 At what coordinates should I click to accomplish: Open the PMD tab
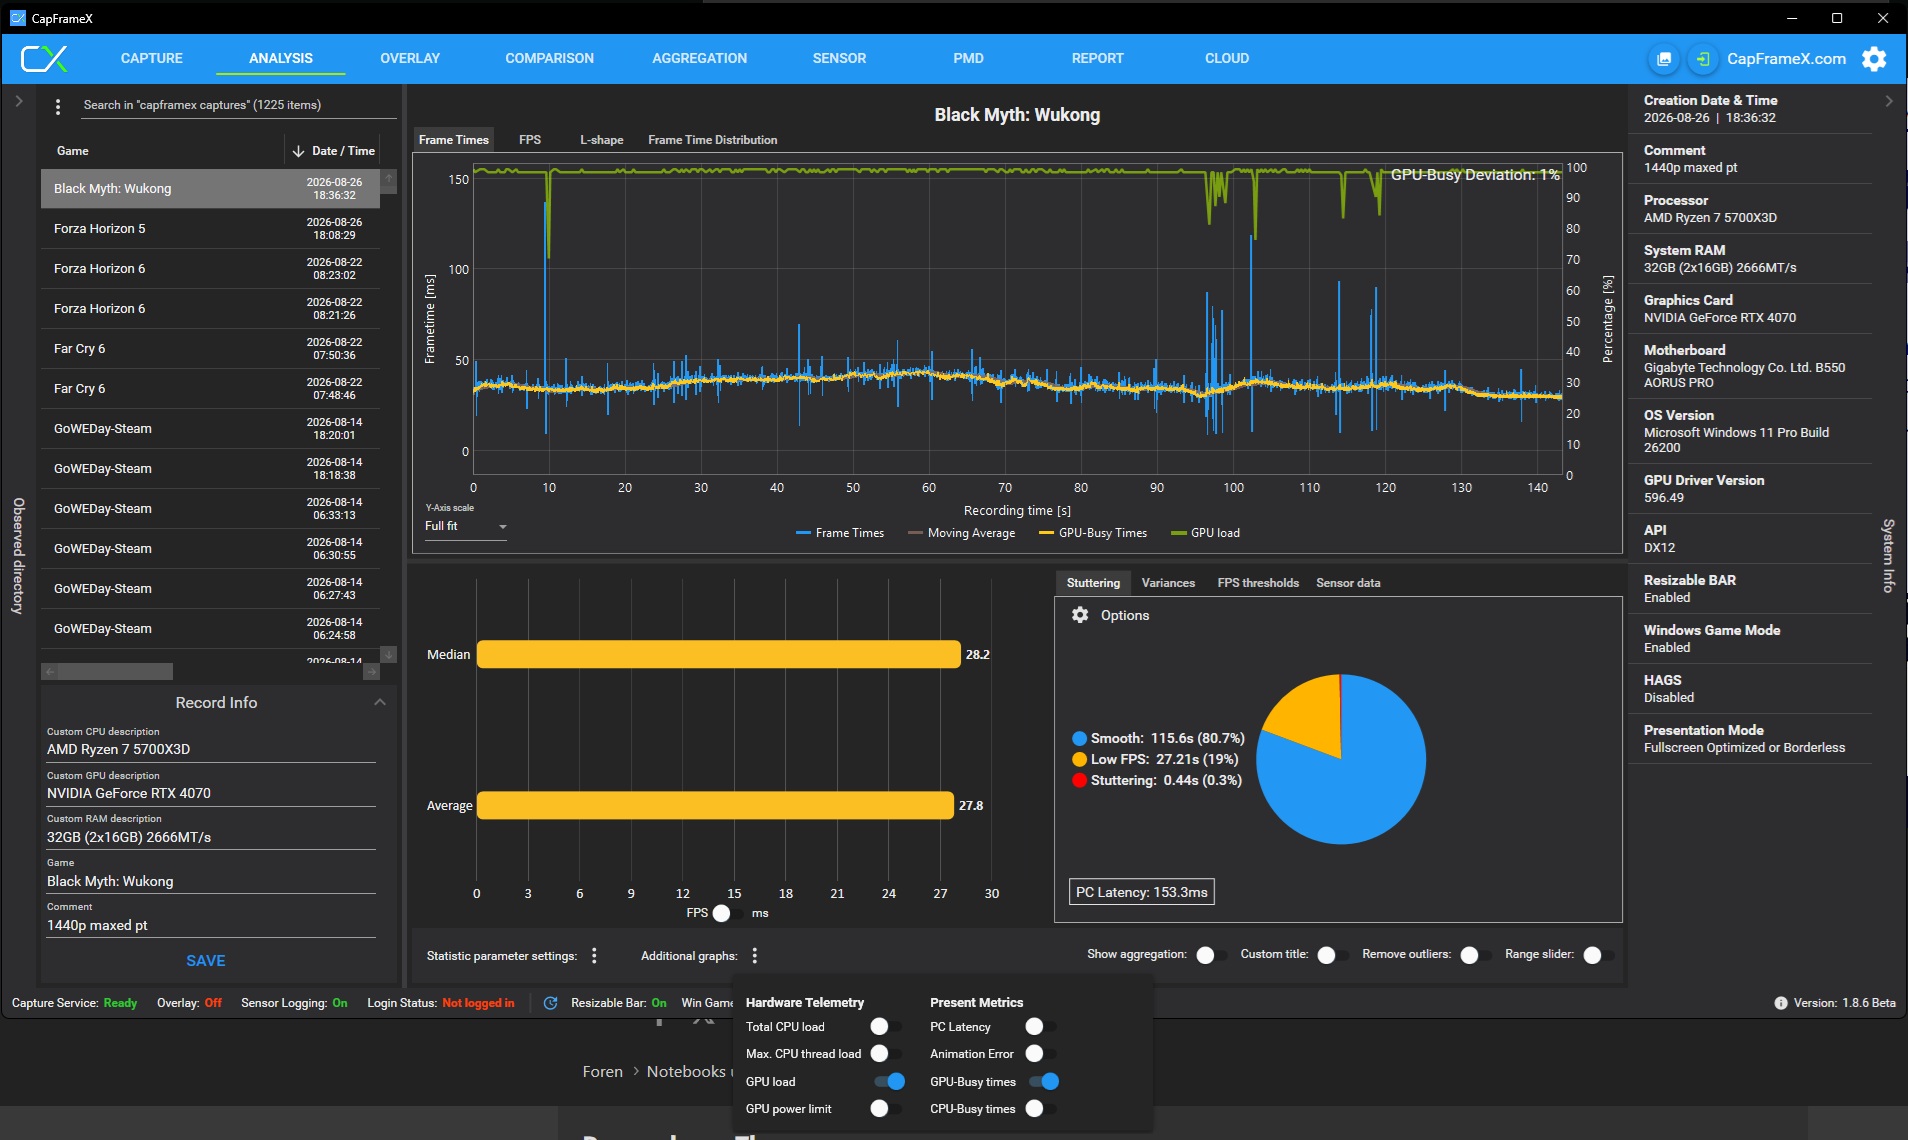point(969,58)
